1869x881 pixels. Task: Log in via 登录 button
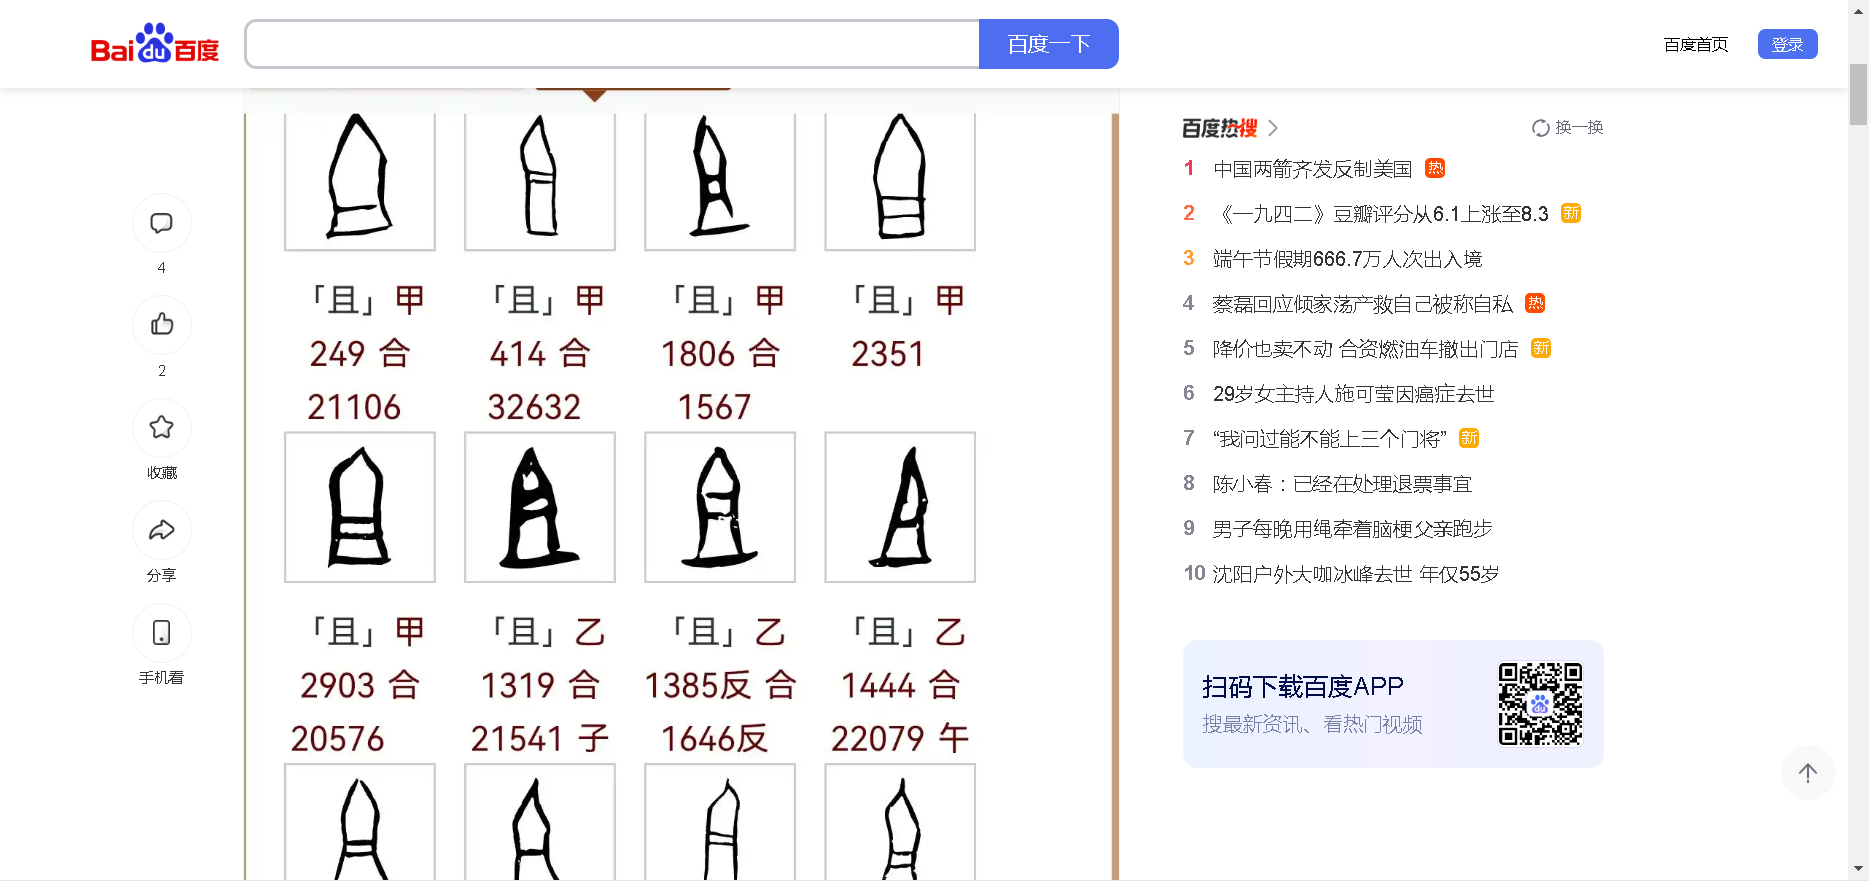click(1787, 44)
